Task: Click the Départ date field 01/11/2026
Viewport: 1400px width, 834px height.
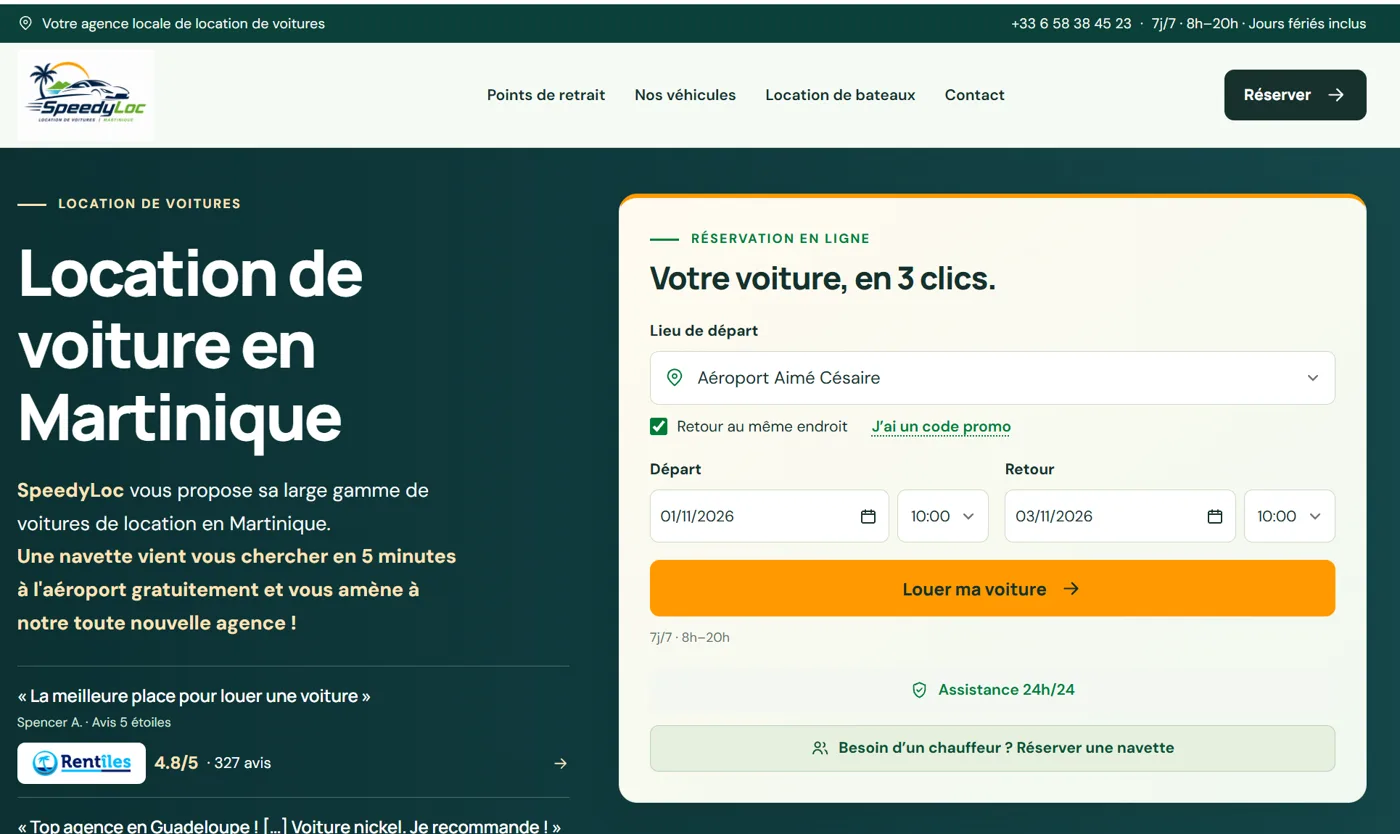Action: (x=769, y=516)
